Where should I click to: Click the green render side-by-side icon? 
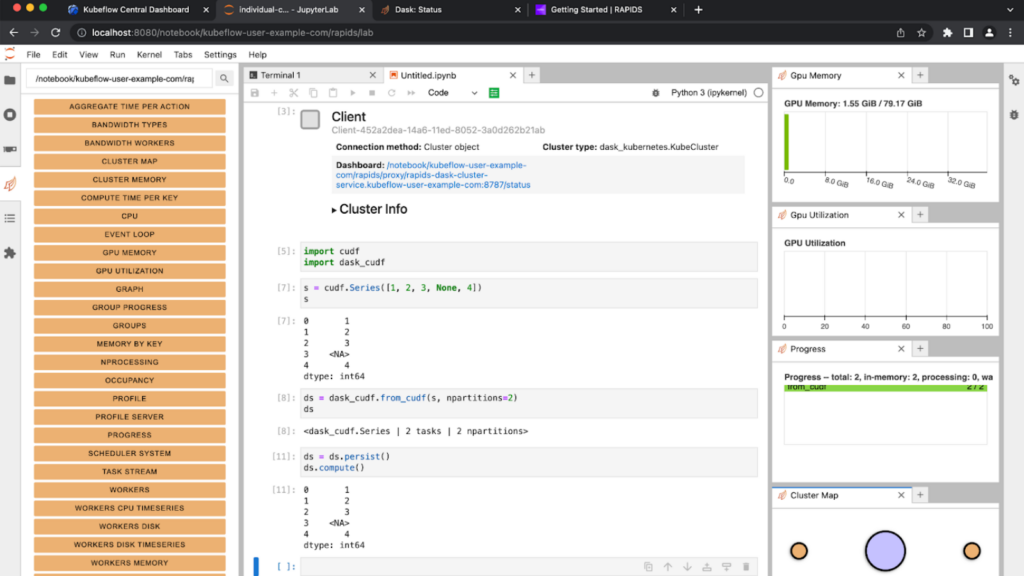pyautogui.click(x=494, y=93)
